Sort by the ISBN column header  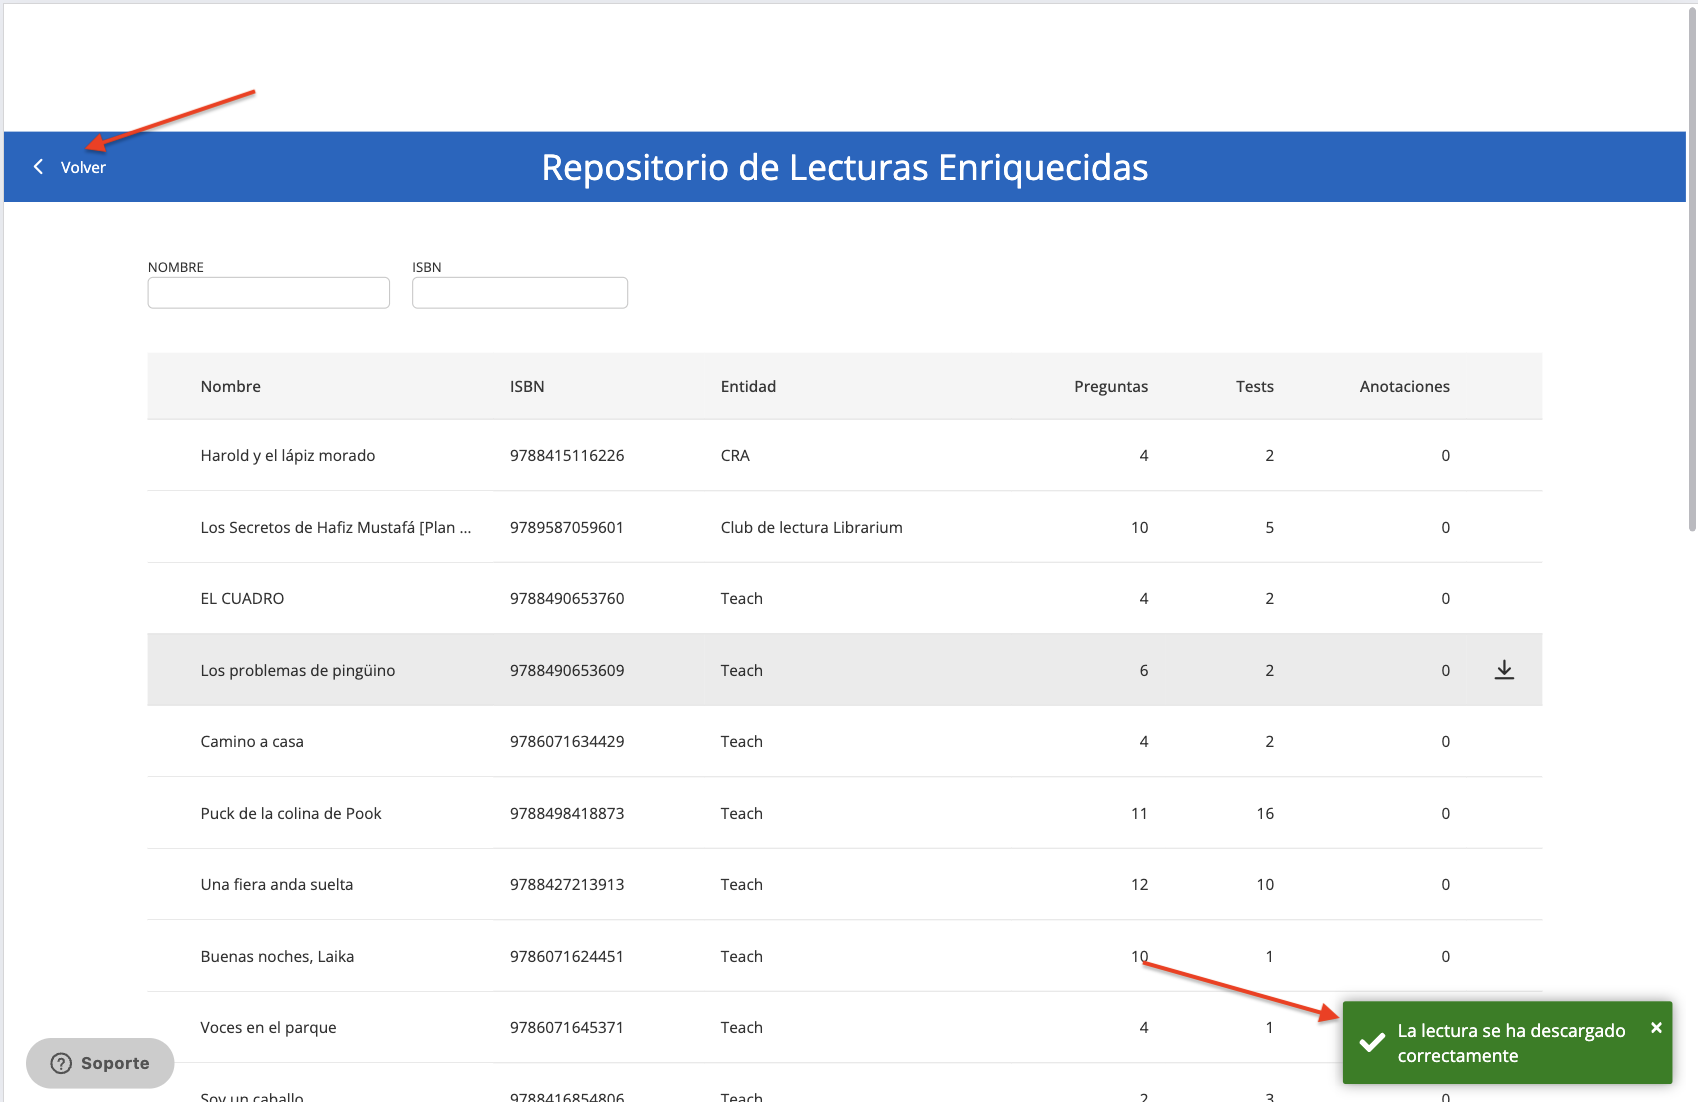(x=527, y=387)
